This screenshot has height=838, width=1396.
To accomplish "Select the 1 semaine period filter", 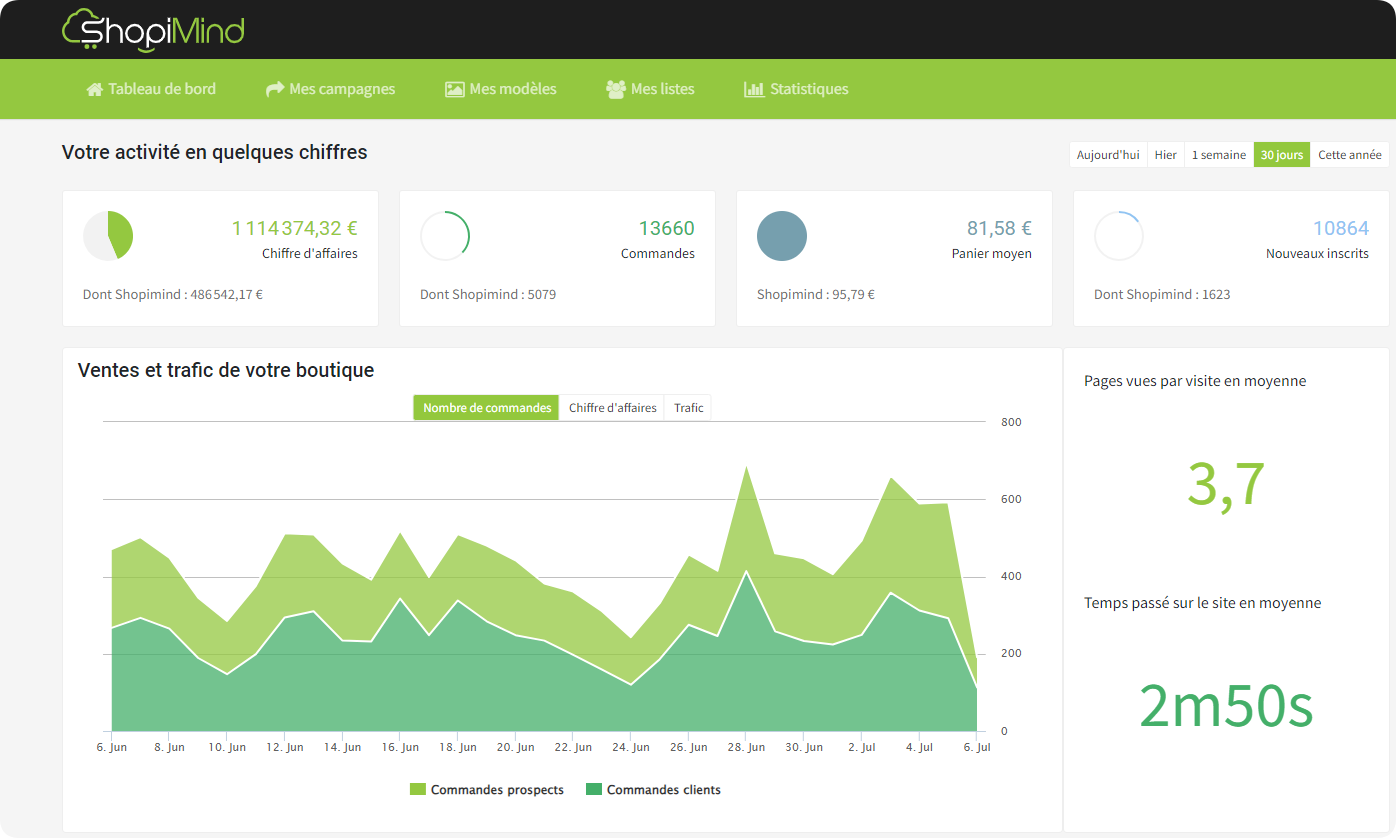I will tap(1219, 155).
